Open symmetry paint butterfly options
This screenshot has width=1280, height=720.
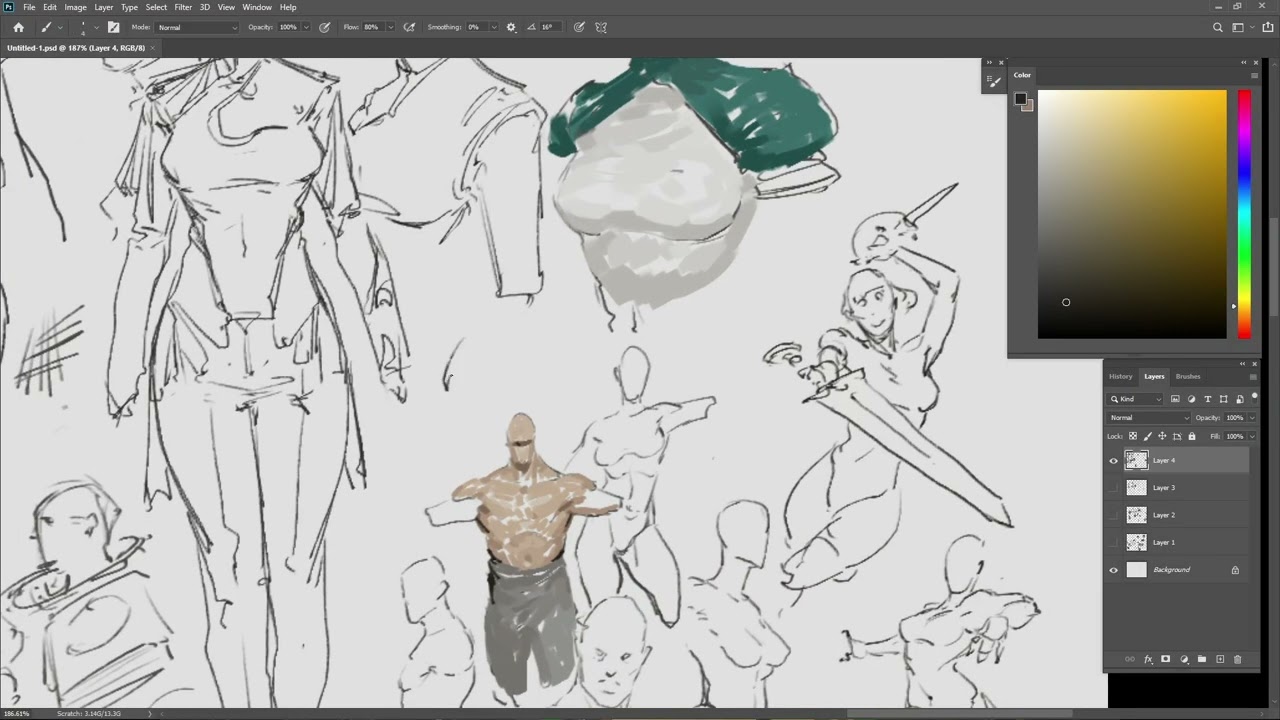601,27
